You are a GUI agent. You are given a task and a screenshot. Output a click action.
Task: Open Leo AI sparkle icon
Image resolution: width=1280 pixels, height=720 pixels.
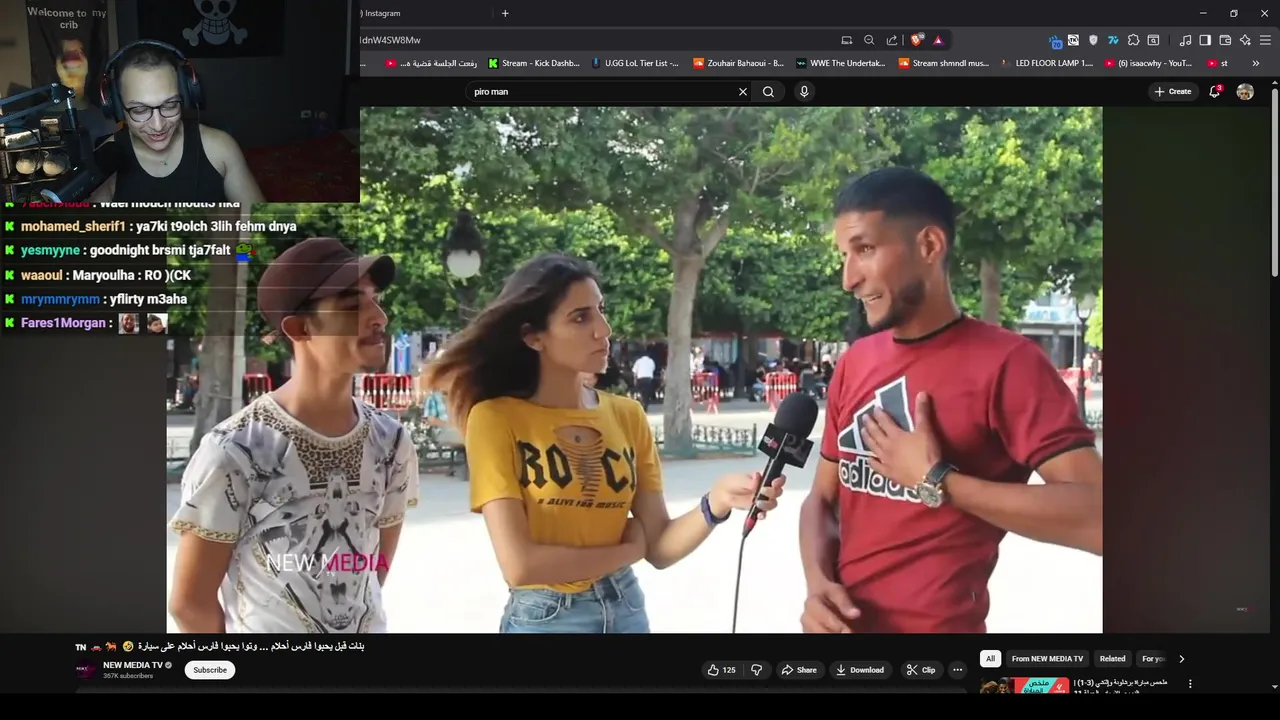point(1245,40)
